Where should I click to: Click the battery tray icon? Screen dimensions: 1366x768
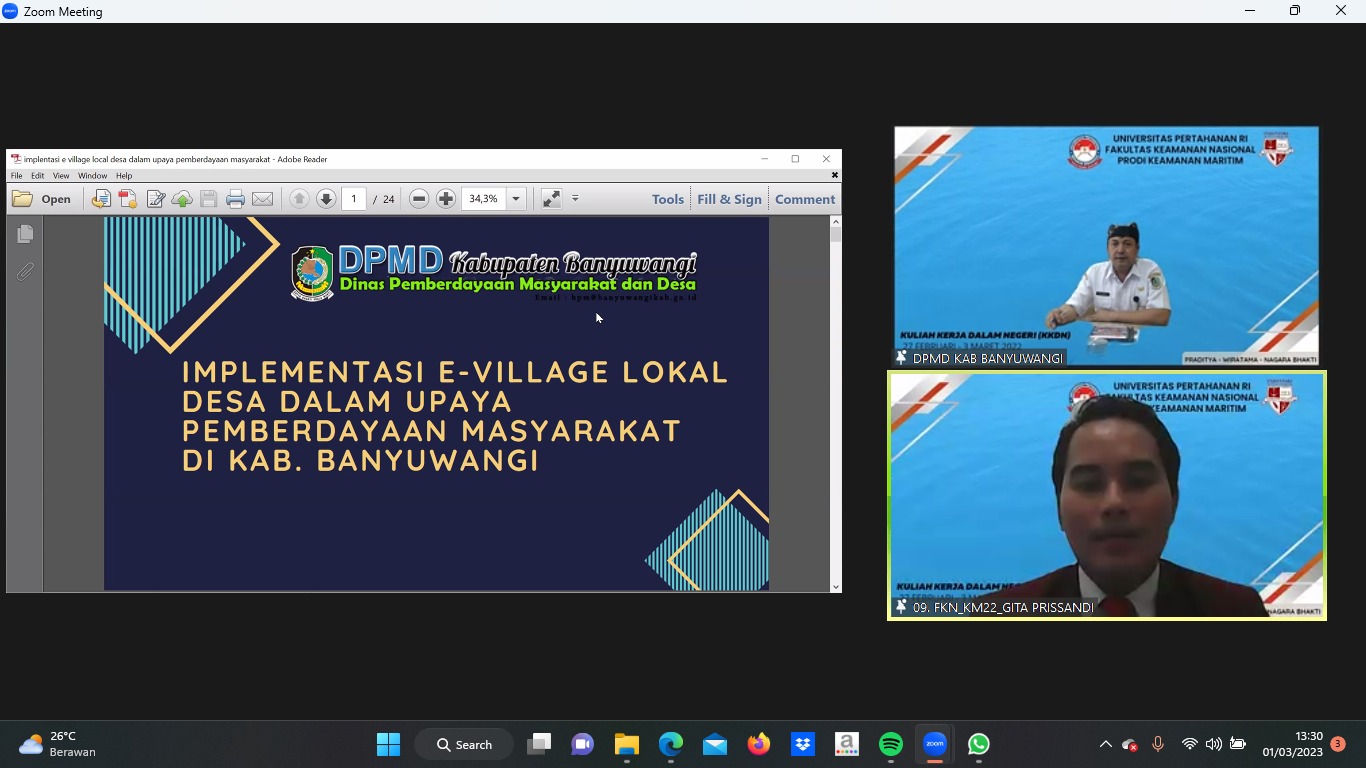1238,744
